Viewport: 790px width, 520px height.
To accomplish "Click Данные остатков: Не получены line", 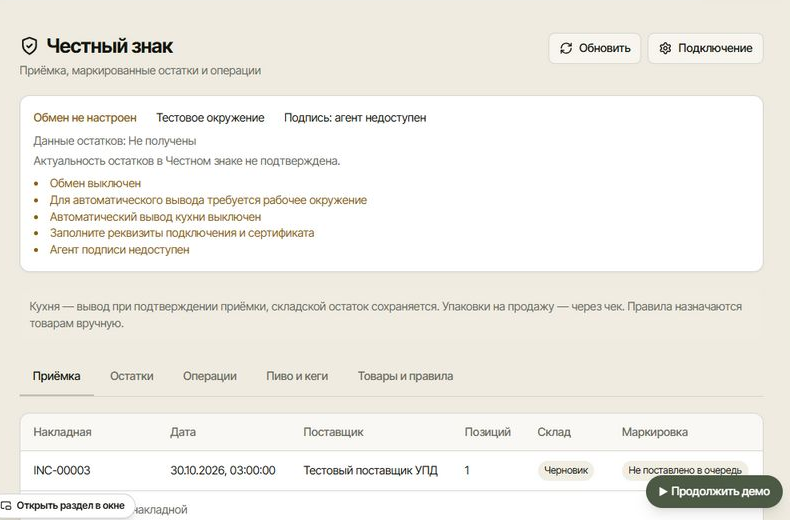I will pyautogui.click(x=115, y=141).
